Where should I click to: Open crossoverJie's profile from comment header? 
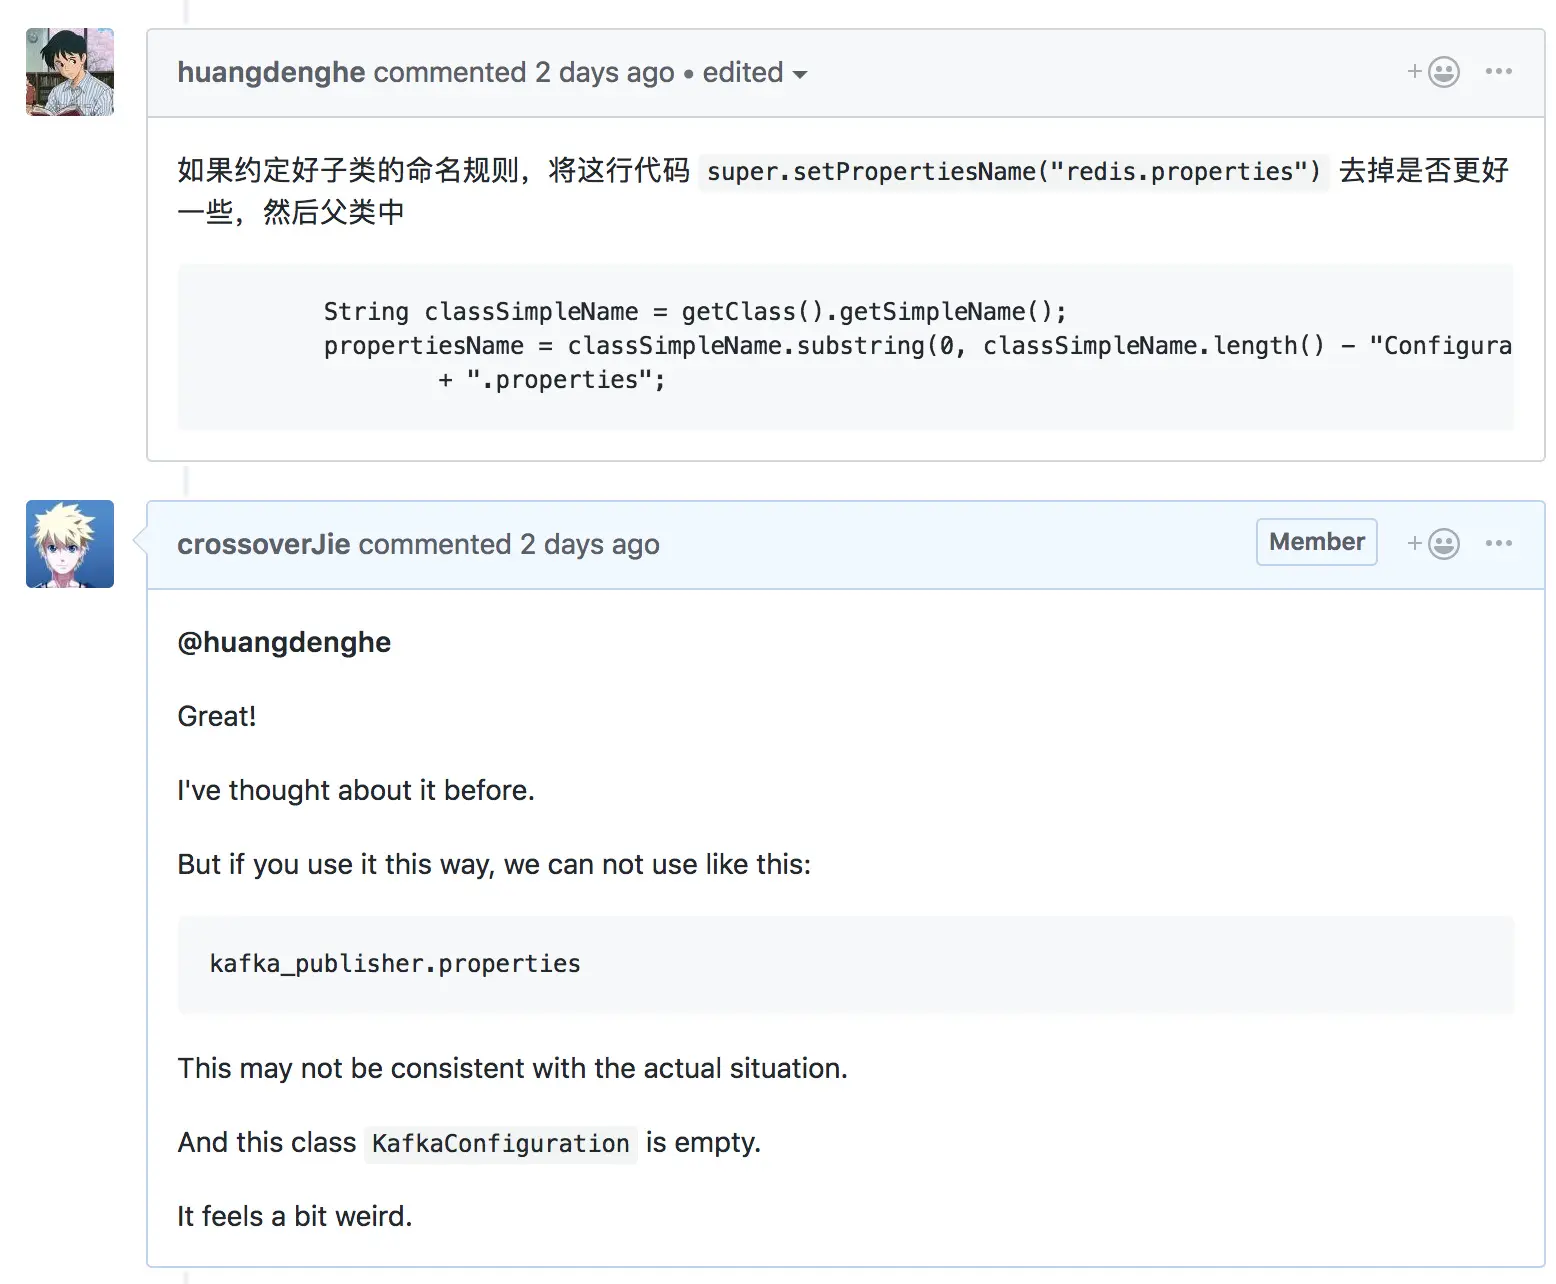[263, 545]
